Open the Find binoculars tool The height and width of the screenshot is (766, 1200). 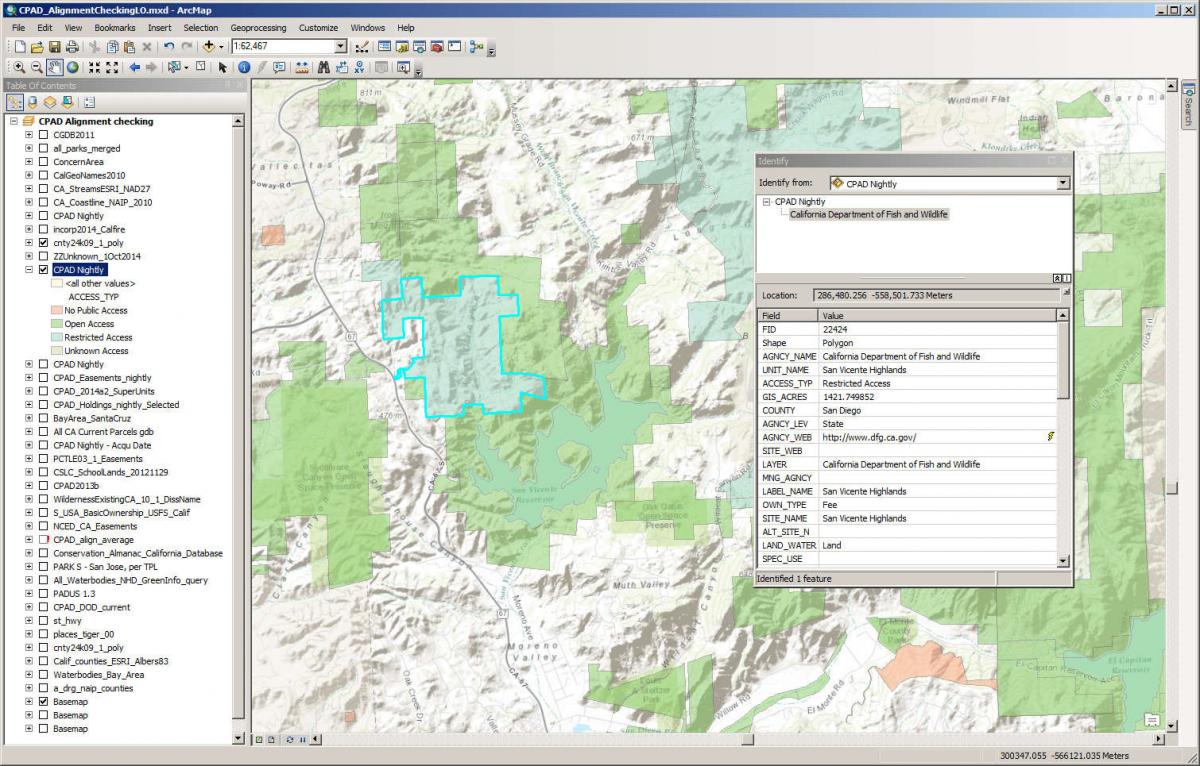324,67
